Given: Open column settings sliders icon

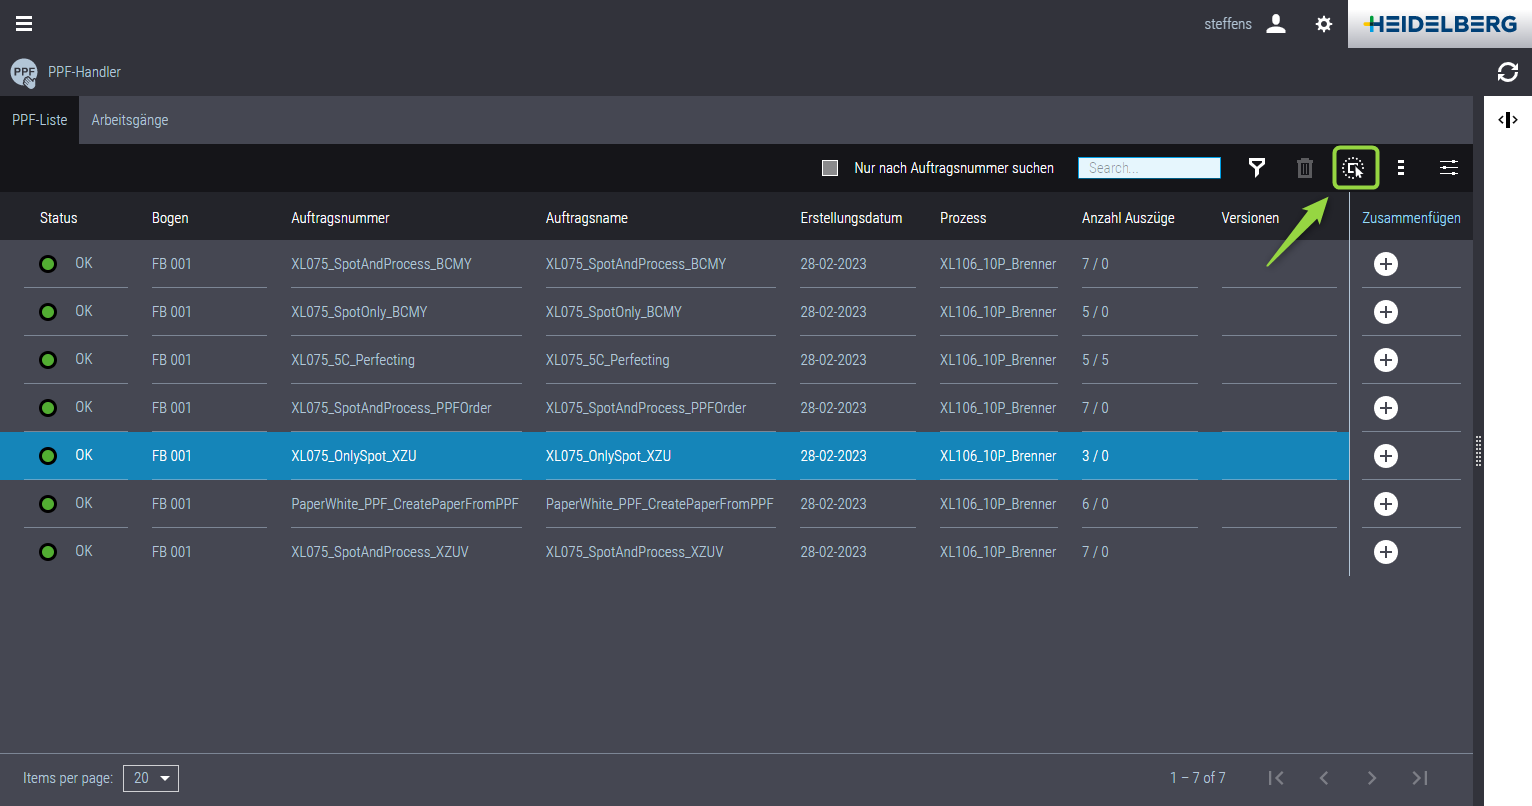Looking at the screenshot, I should (1449, 168).
